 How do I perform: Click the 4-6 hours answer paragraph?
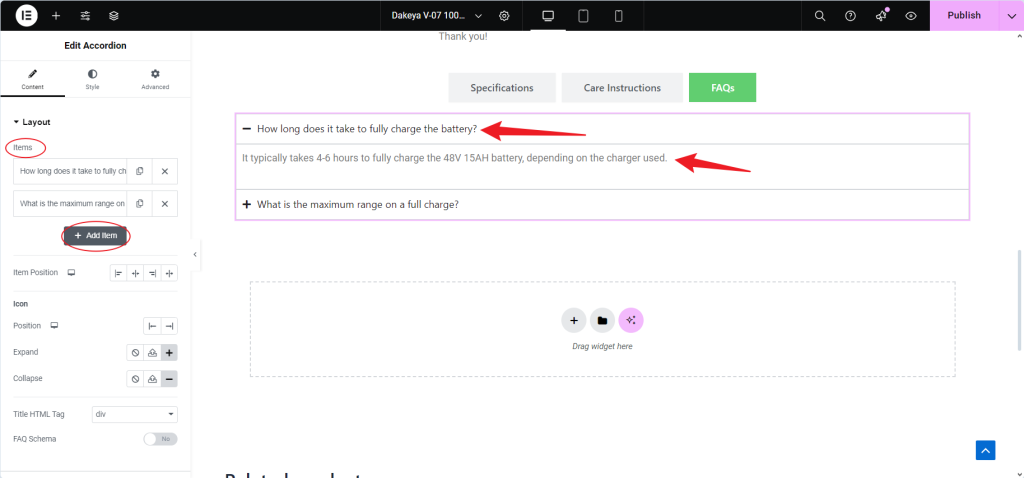(x=455, y=158)
